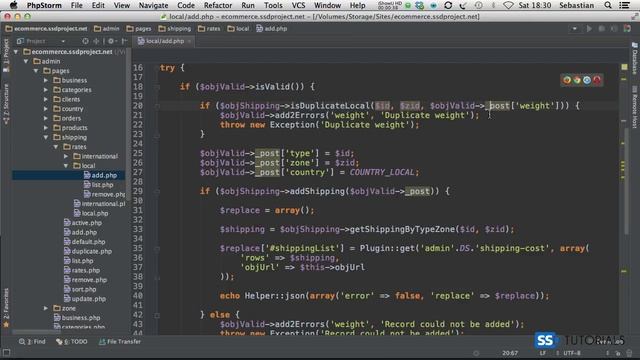Collapse the ecommerce.ssdproject.net root folder
This screenshot has height=360, width=640.
(x=16, y=52)
